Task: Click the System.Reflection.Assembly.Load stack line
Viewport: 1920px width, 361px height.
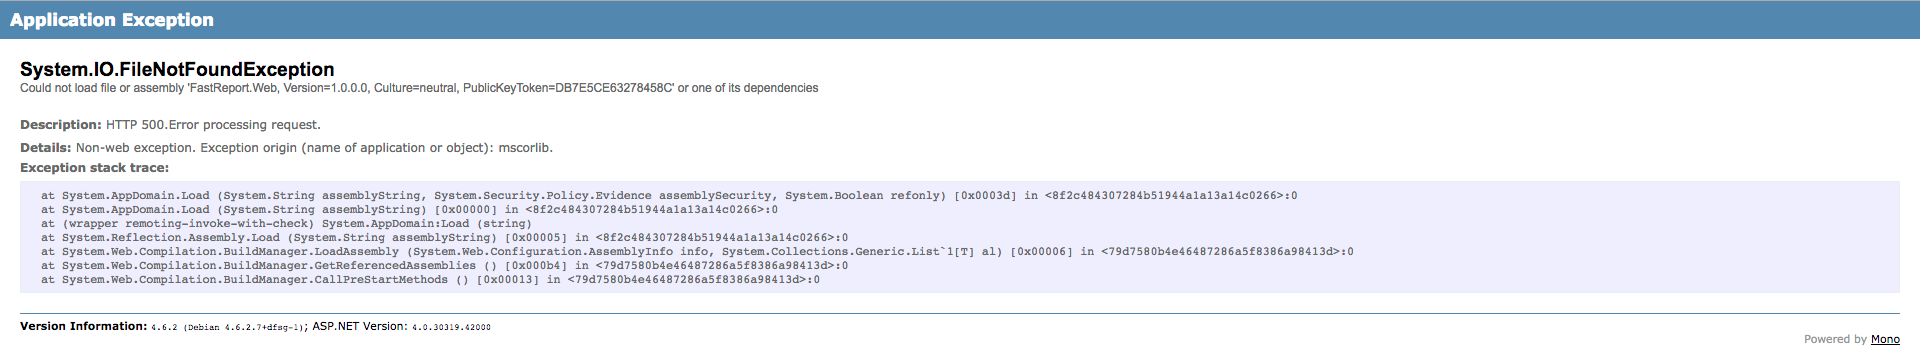Action: (444, 238)
